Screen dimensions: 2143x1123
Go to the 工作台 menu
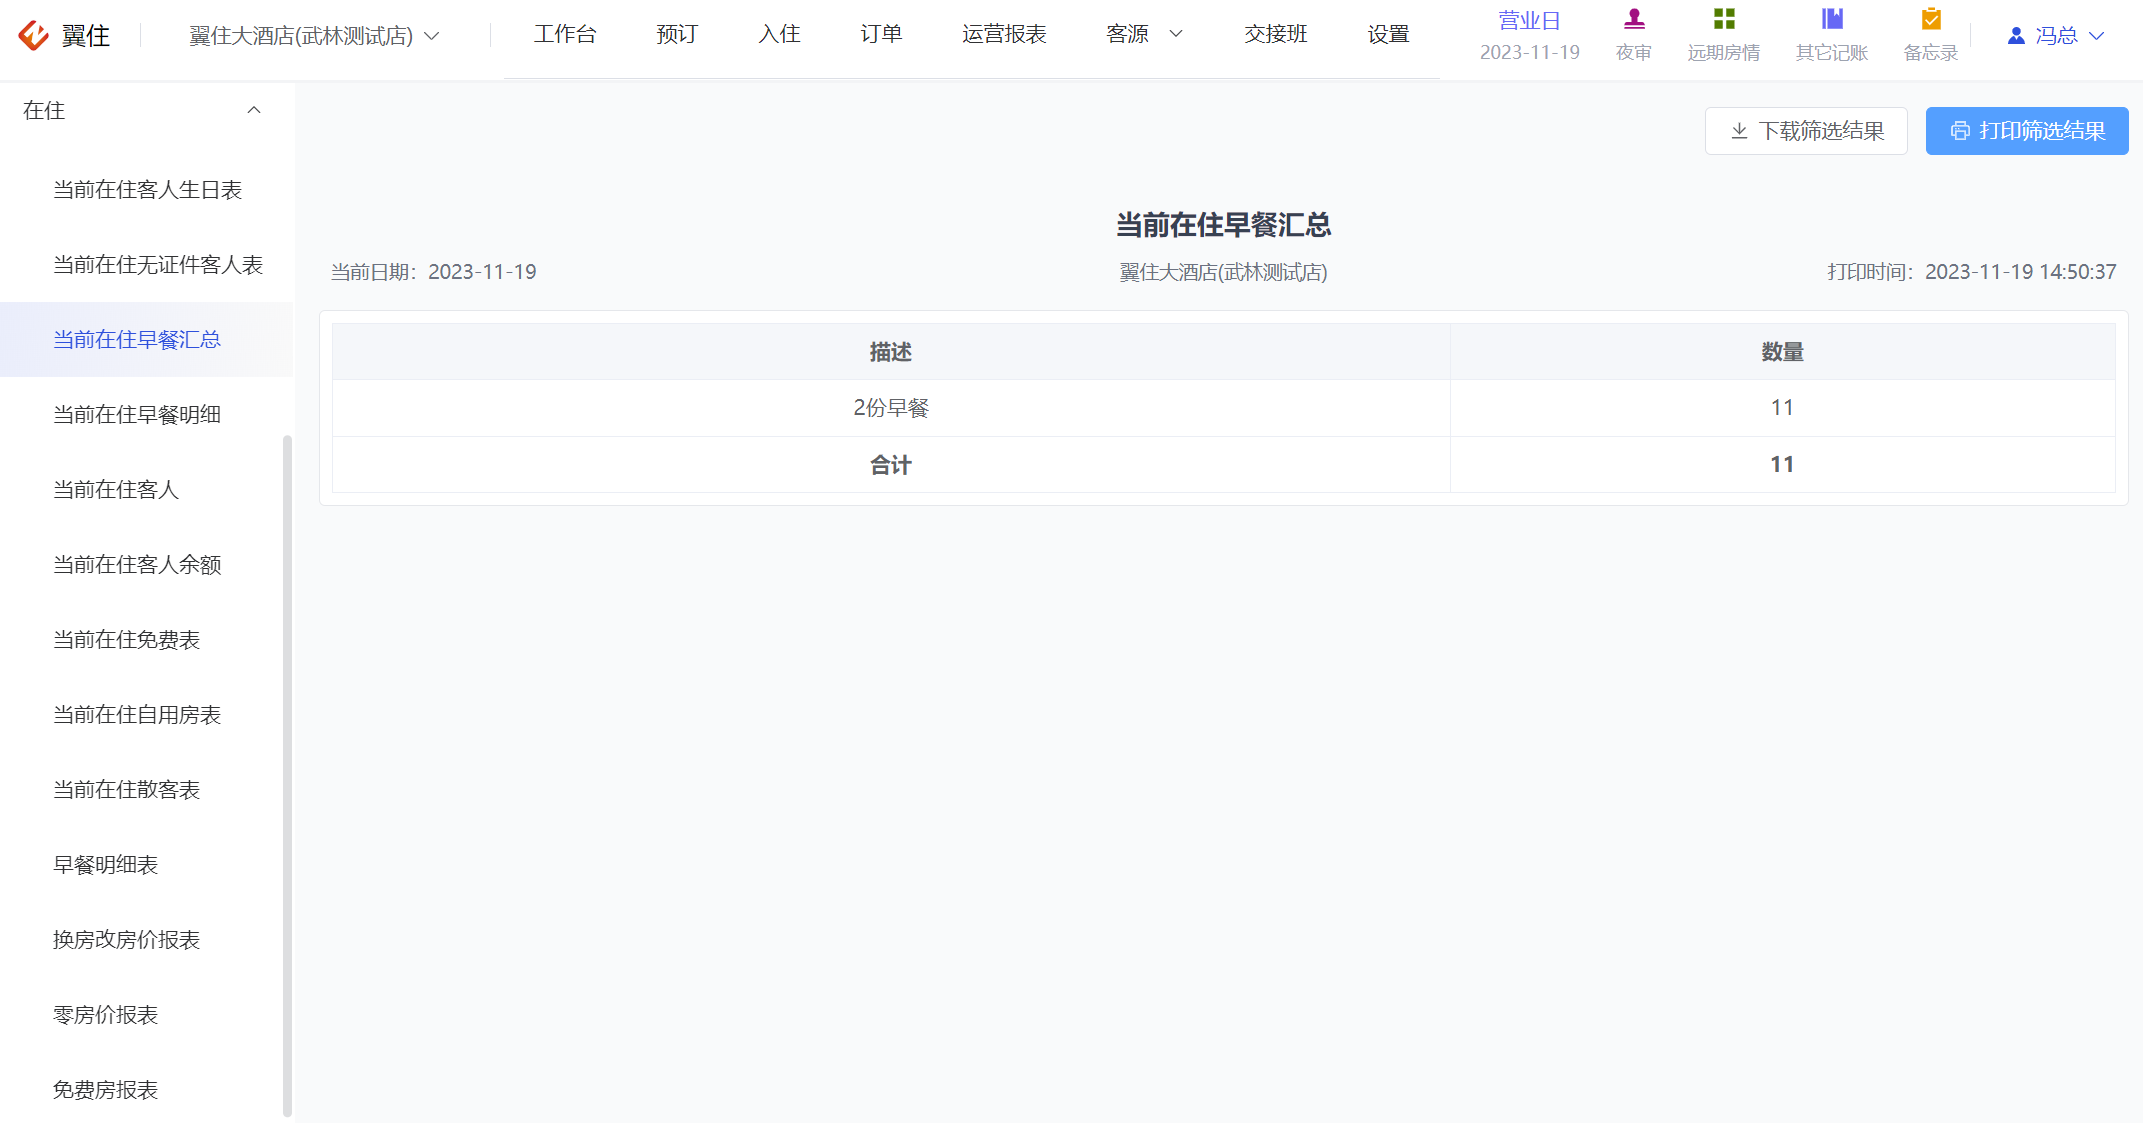565,34
